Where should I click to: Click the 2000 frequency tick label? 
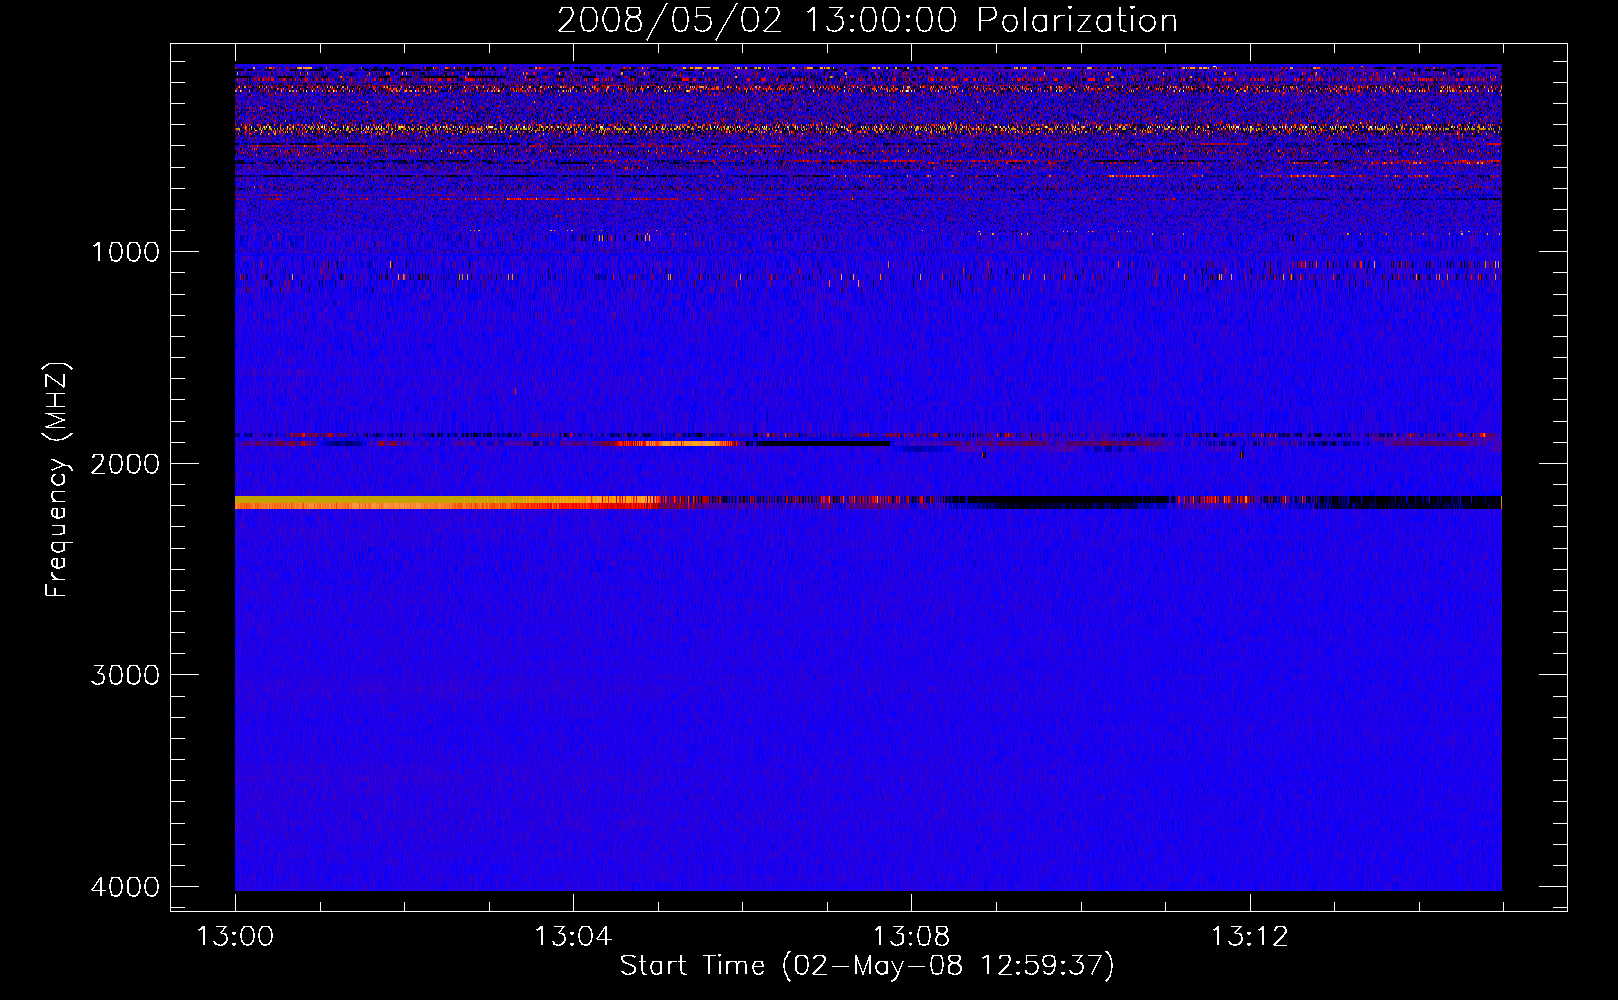click(x=125, y=463)
